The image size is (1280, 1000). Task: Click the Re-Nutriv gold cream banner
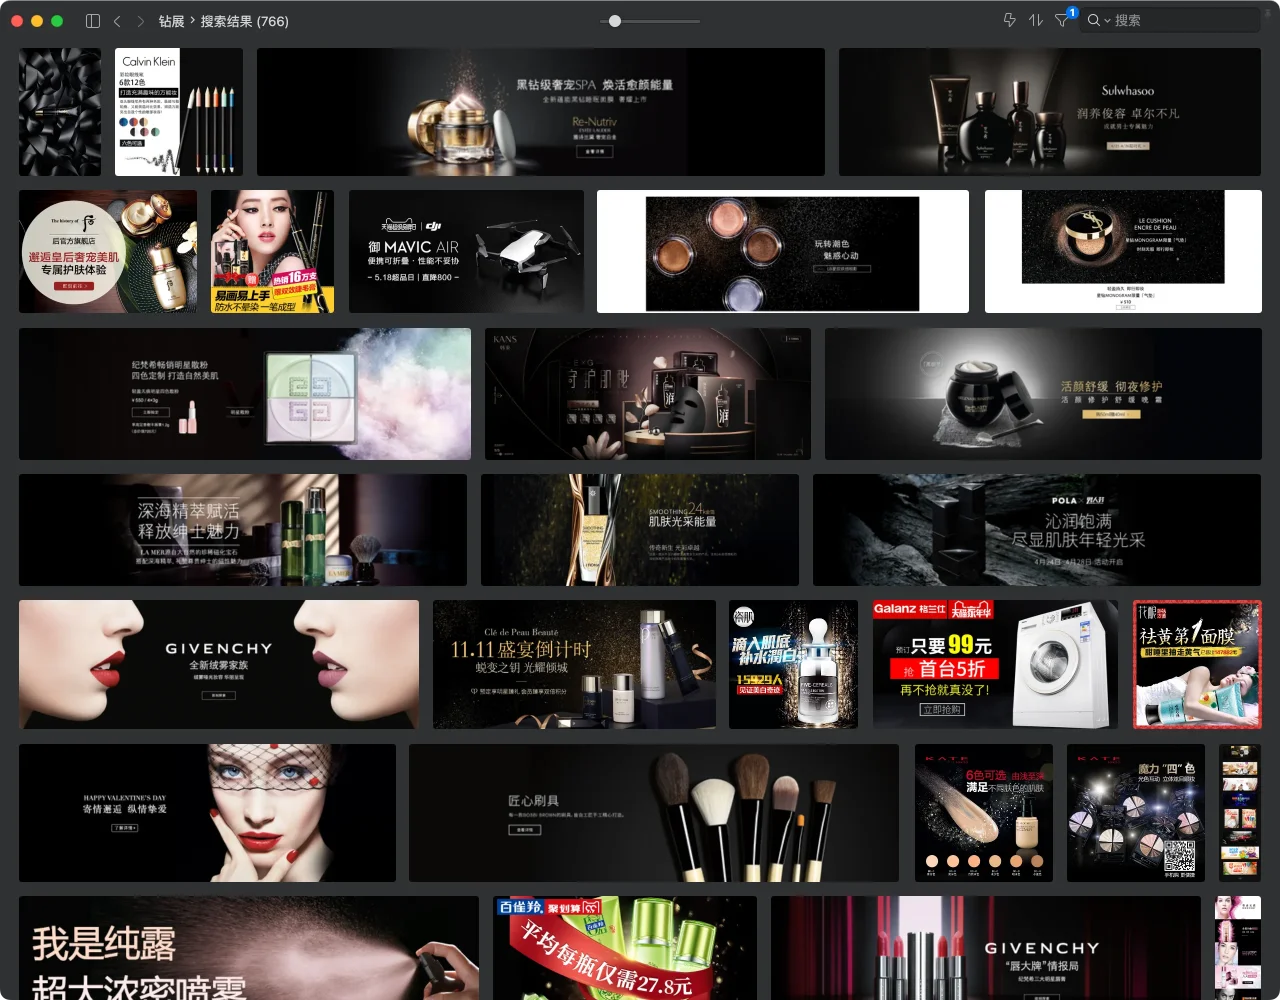pos(540,112)
